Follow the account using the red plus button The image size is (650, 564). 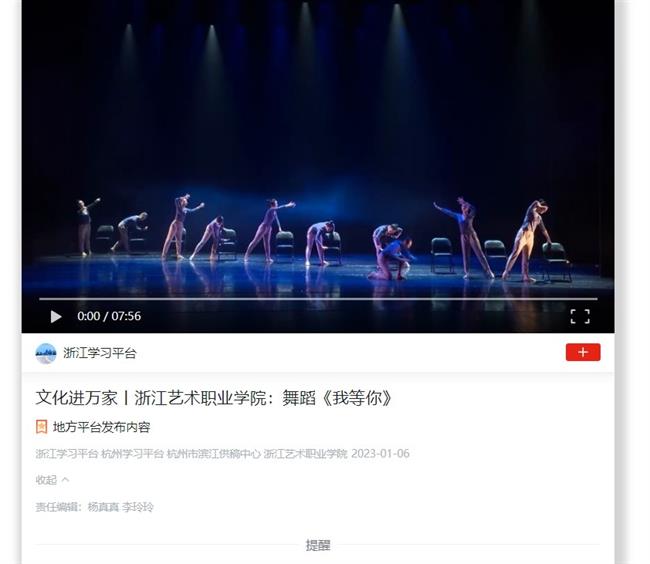coord(583,352)
